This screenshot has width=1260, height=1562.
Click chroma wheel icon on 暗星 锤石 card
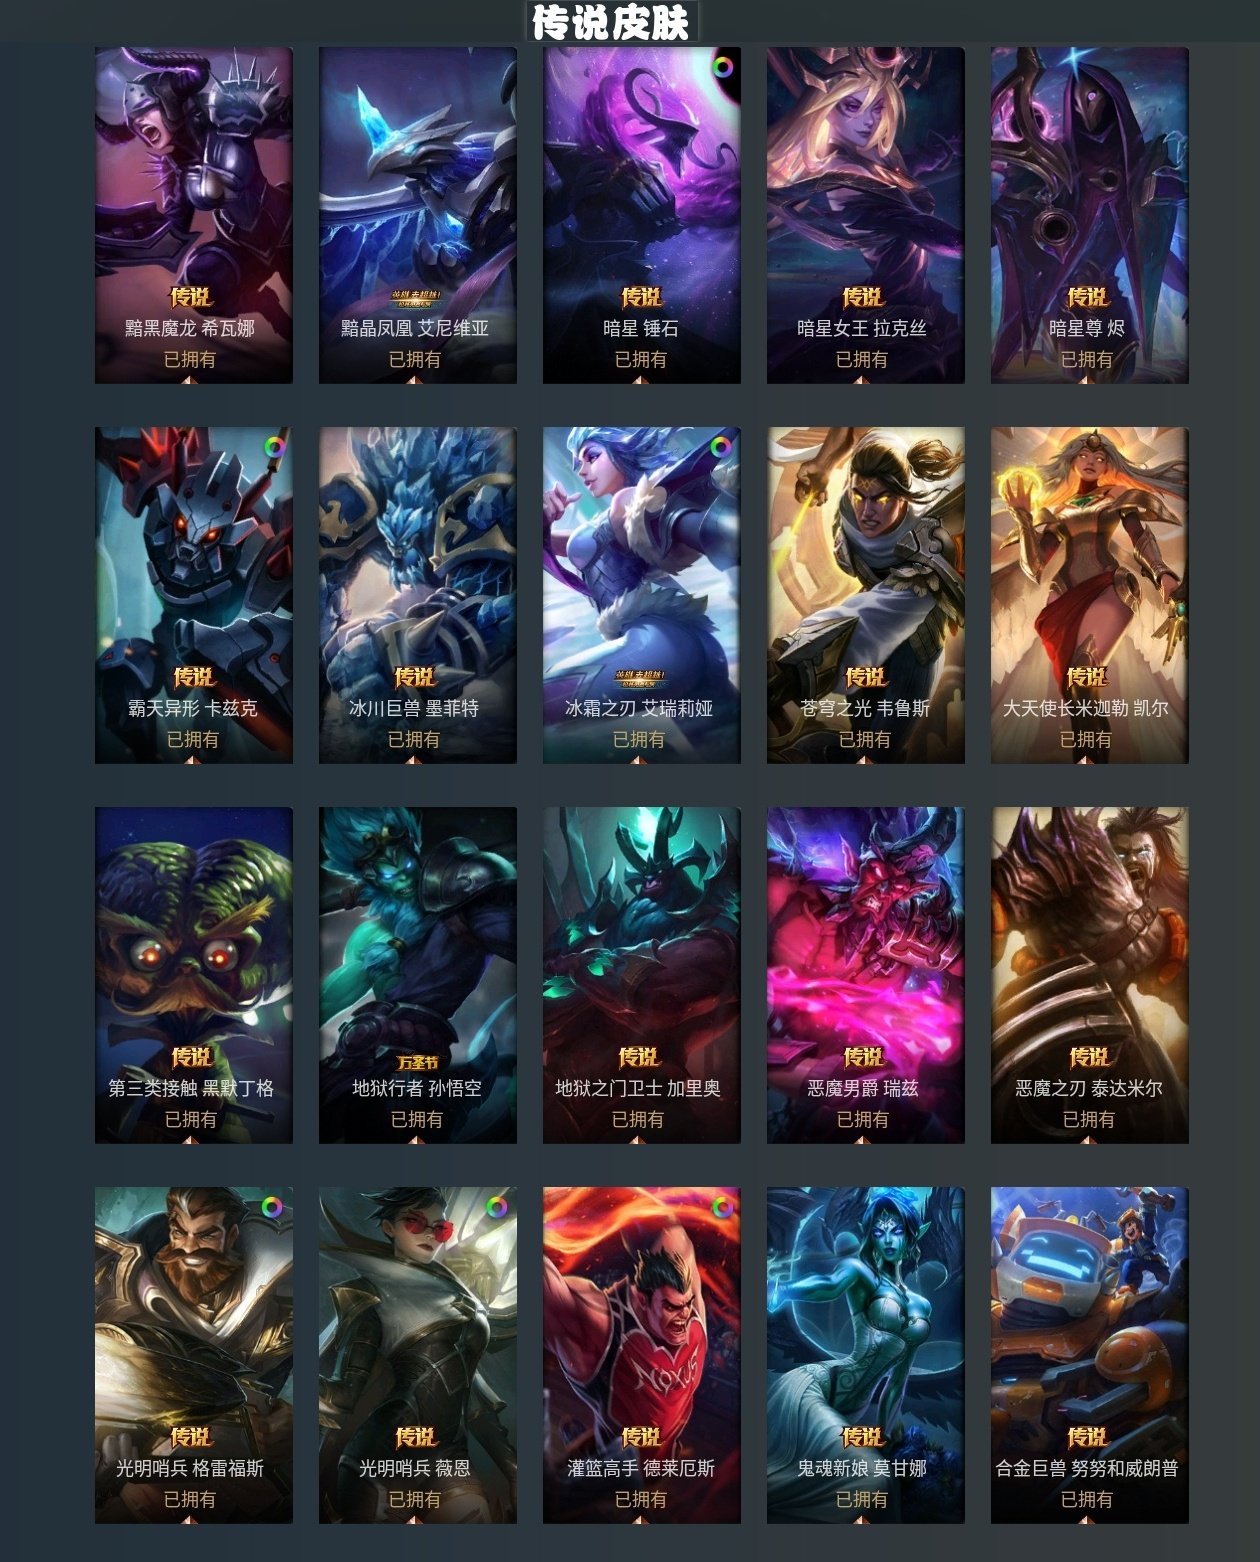click(x=722, y=68)
